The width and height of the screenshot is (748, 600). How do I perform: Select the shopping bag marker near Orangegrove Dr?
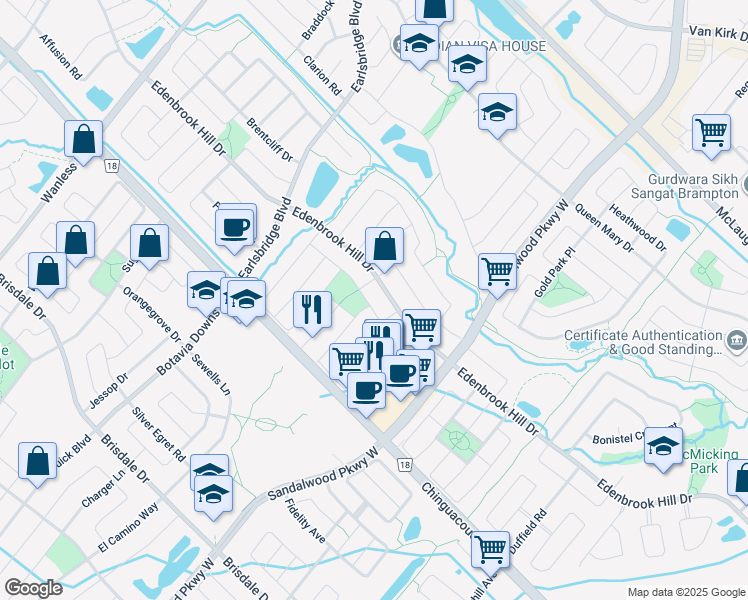[x=149, y=241]
